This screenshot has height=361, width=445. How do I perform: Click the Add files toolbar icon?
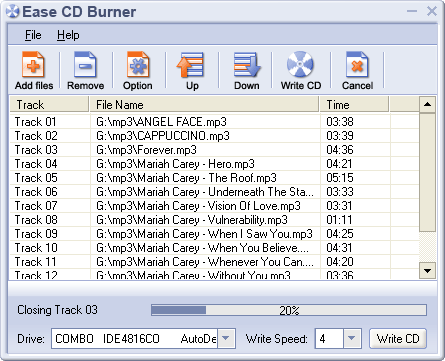click(x=33, y=65)
